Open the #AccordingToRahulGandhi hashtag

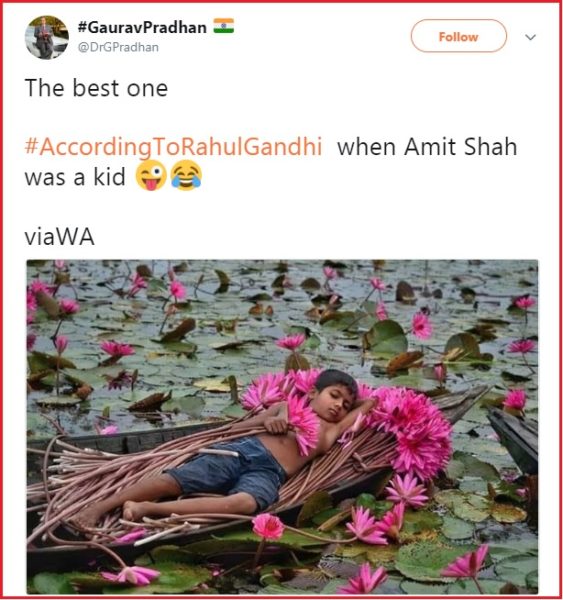173,147
